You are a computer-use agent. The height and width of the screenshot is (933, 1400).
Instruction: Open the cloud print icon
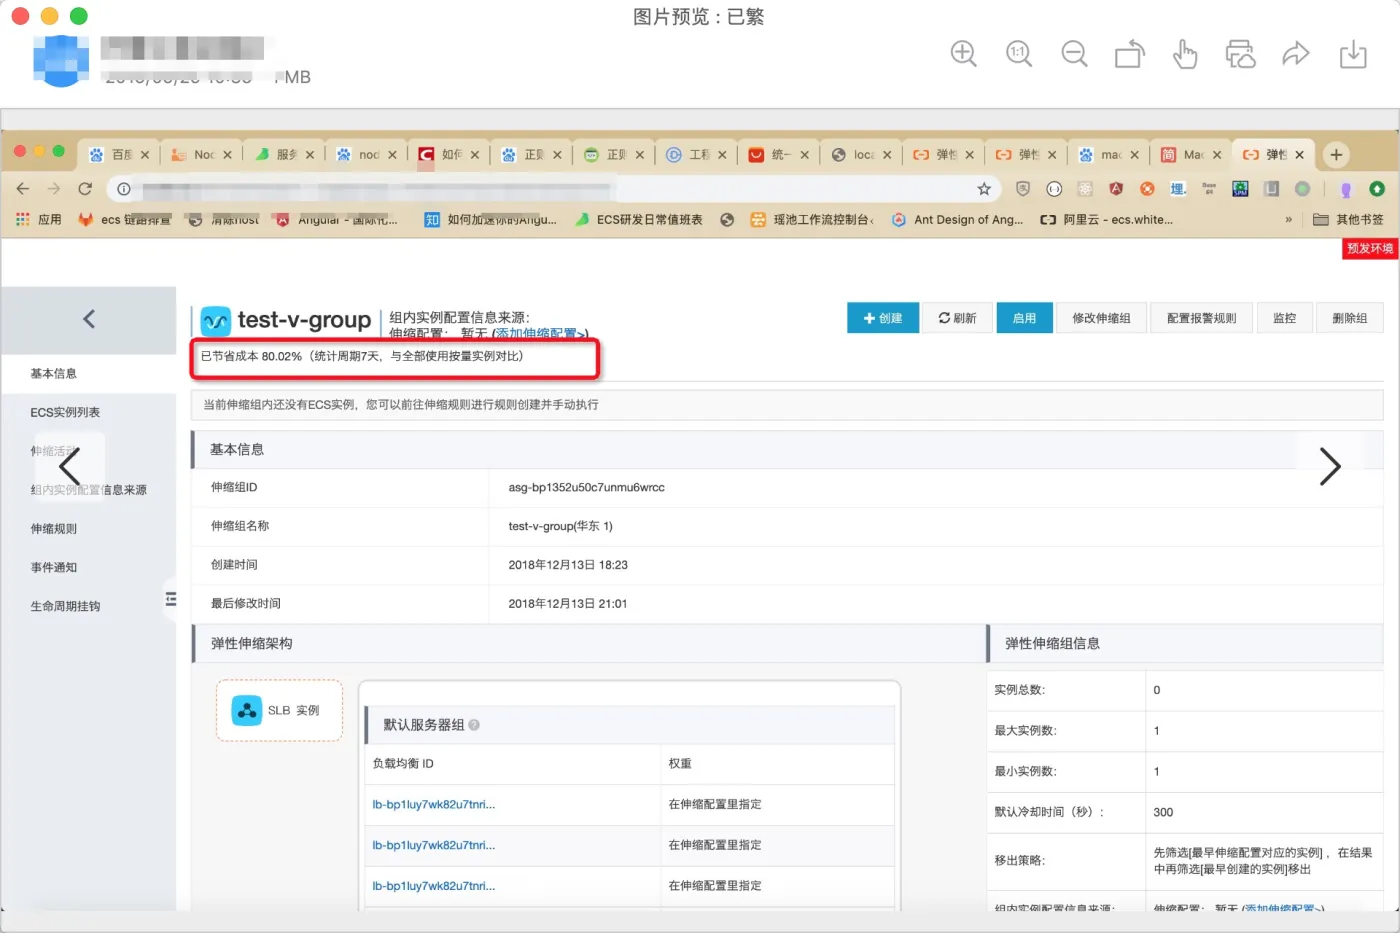[x=1240, y=54]
